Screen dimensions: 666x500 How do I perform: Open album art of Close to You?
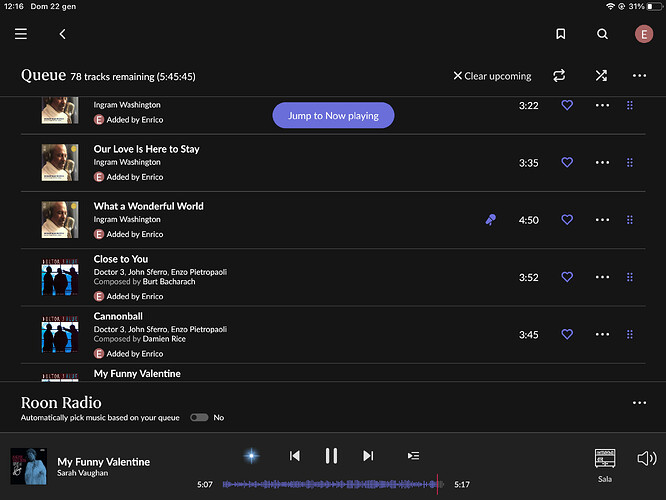(x=60, y=277)
